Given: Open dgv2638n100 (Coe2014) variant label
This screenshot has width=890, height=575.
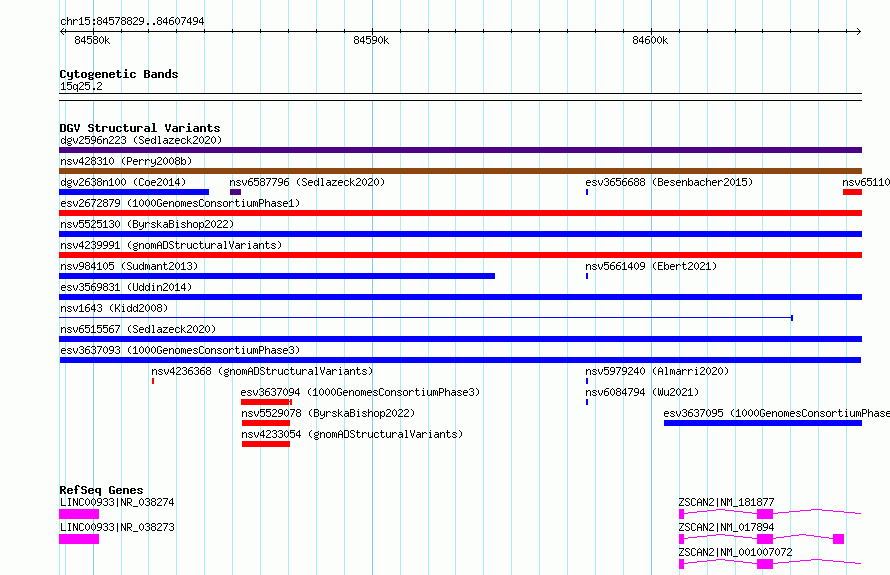Looking at the screenshot, I should coord(123,182).
